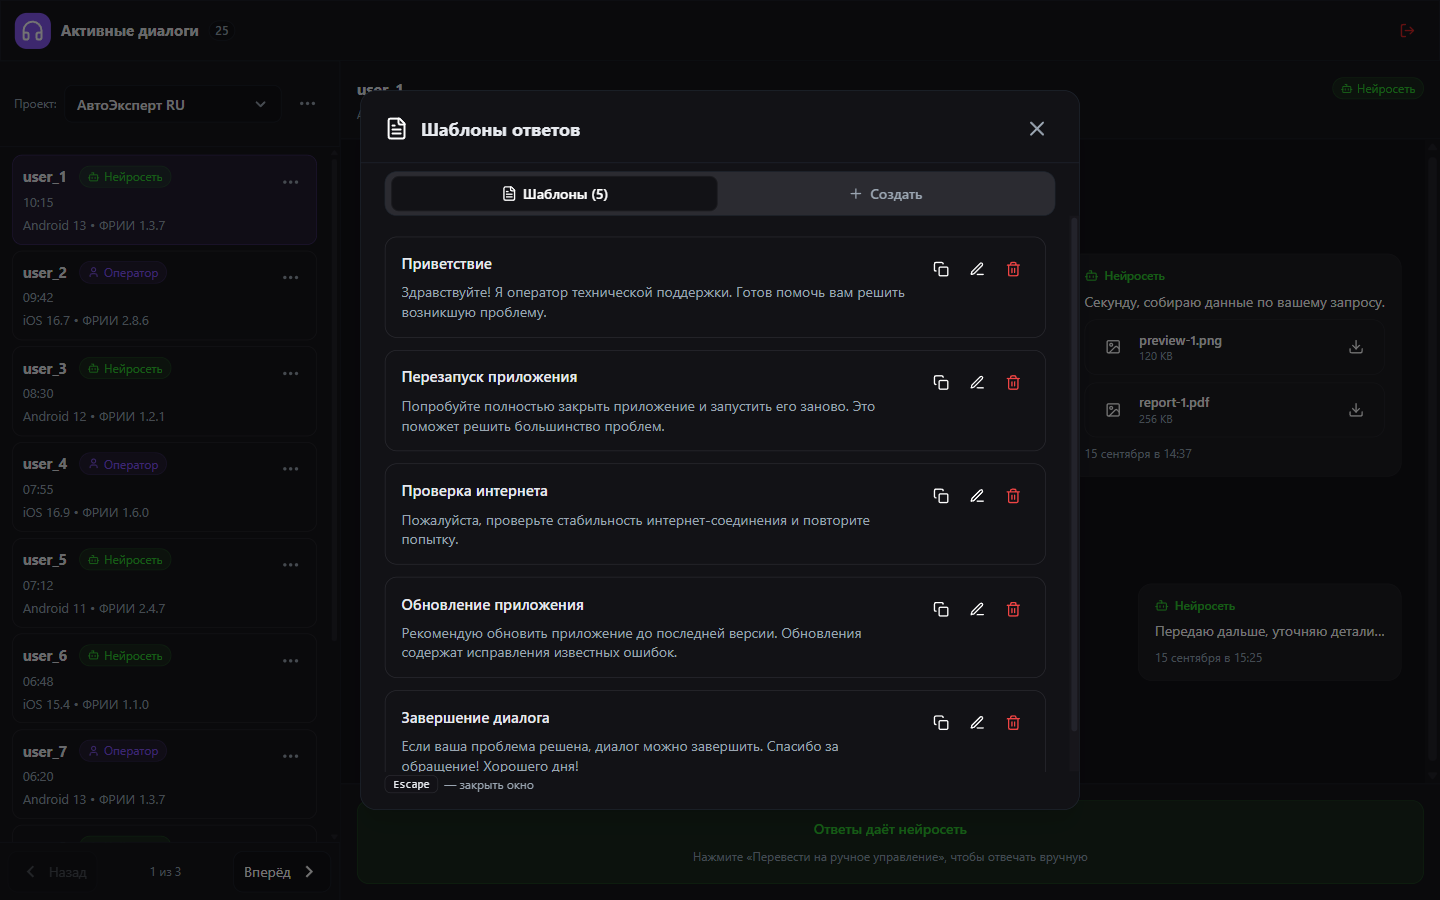
Task: Copy the Обновление приложения template
Action: pyautogui.click(x=941, y=610)
